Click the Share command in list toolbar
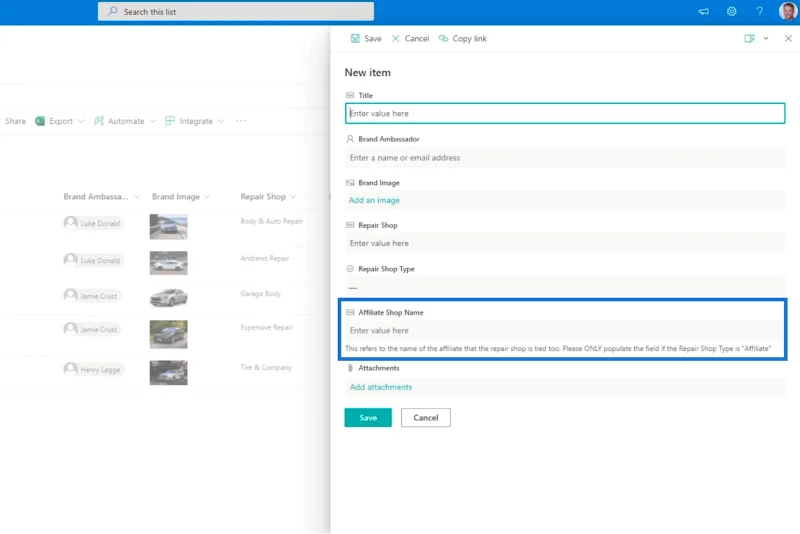 point(15,121)
